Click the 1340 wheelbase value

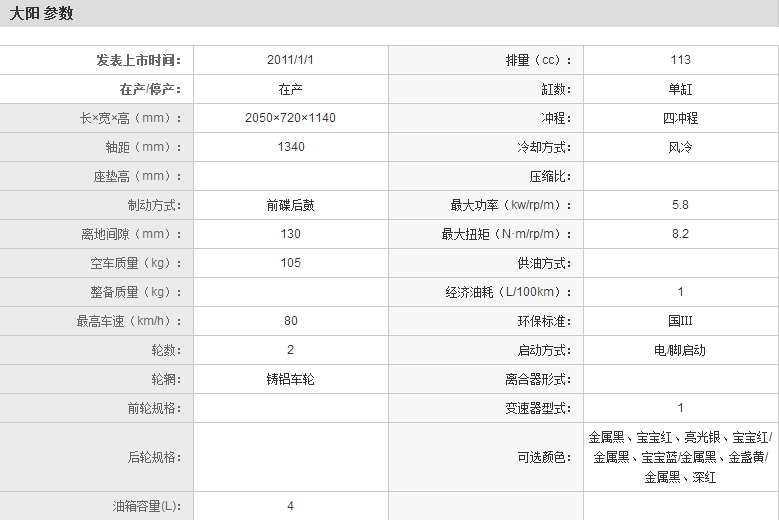coord(290,147)
